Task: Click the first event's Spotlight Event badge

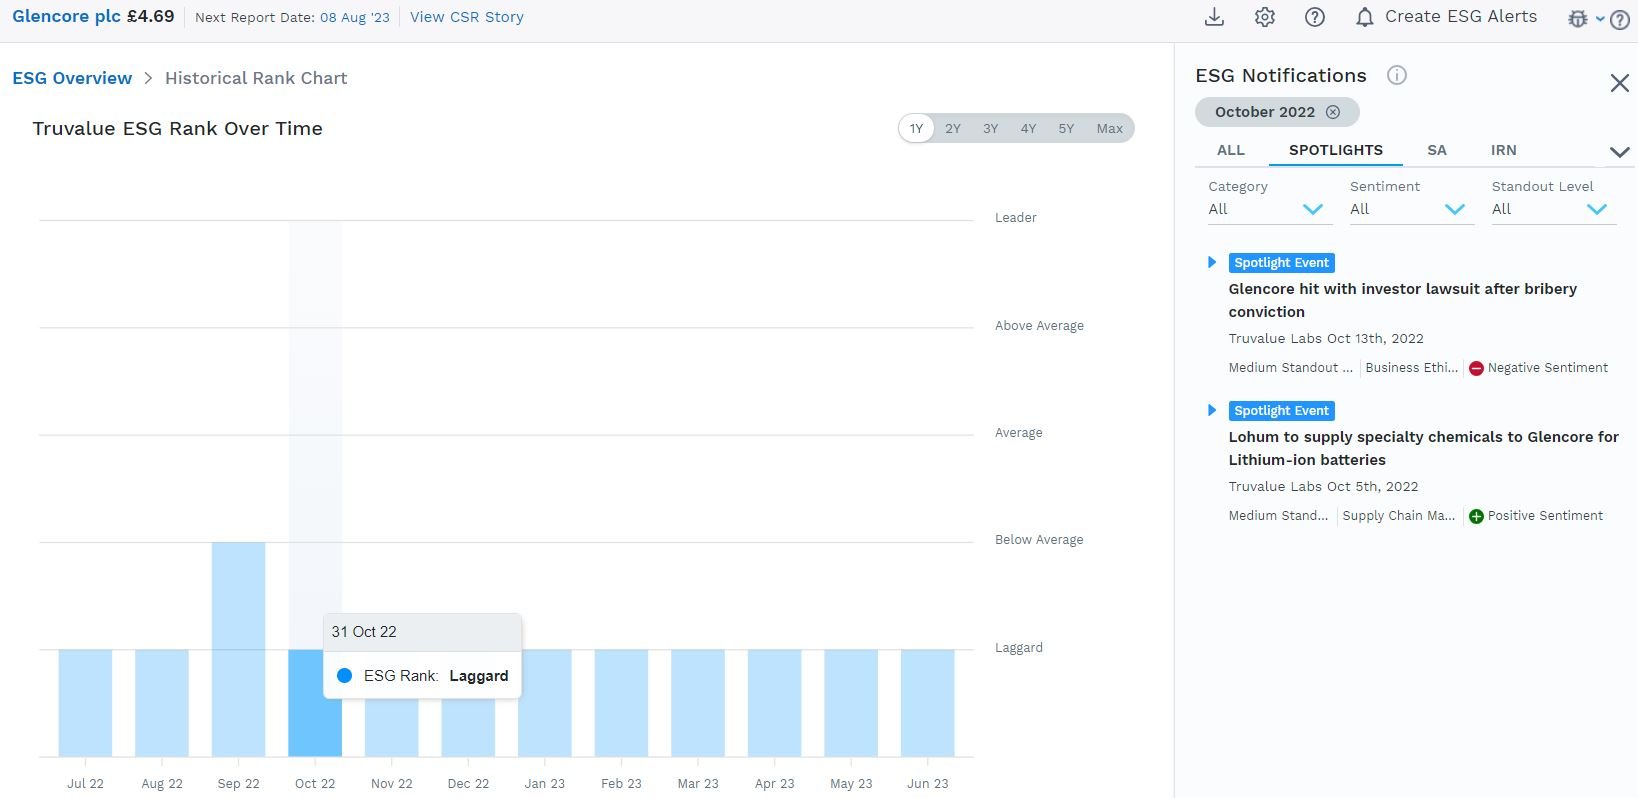Action: 1281,263
